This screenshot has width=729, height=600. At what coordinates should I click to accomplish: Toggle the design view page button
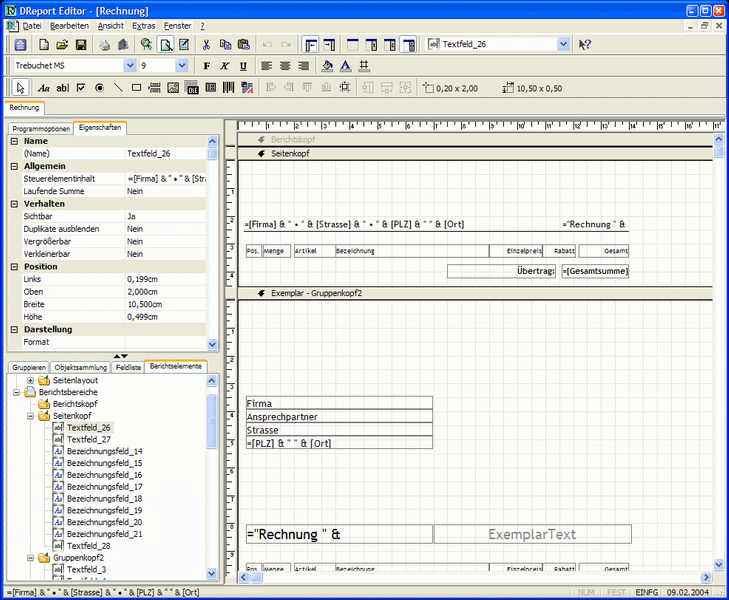tap(166, 45)
